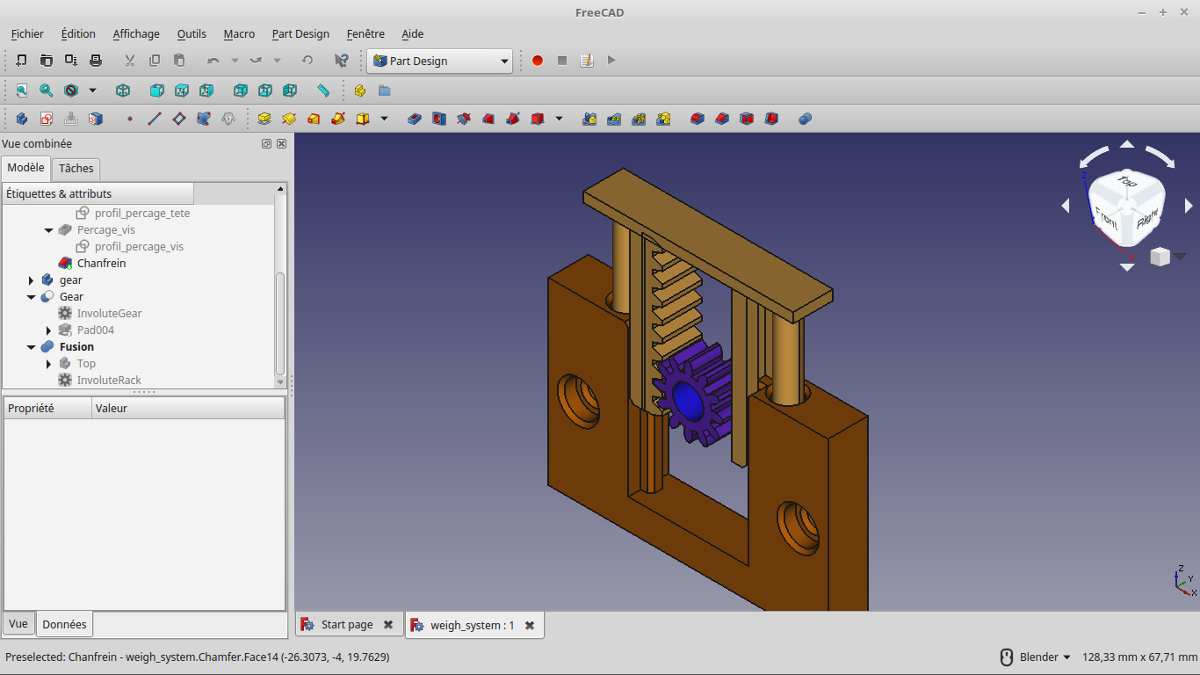Start macro recording with red circle

point(537,61)
